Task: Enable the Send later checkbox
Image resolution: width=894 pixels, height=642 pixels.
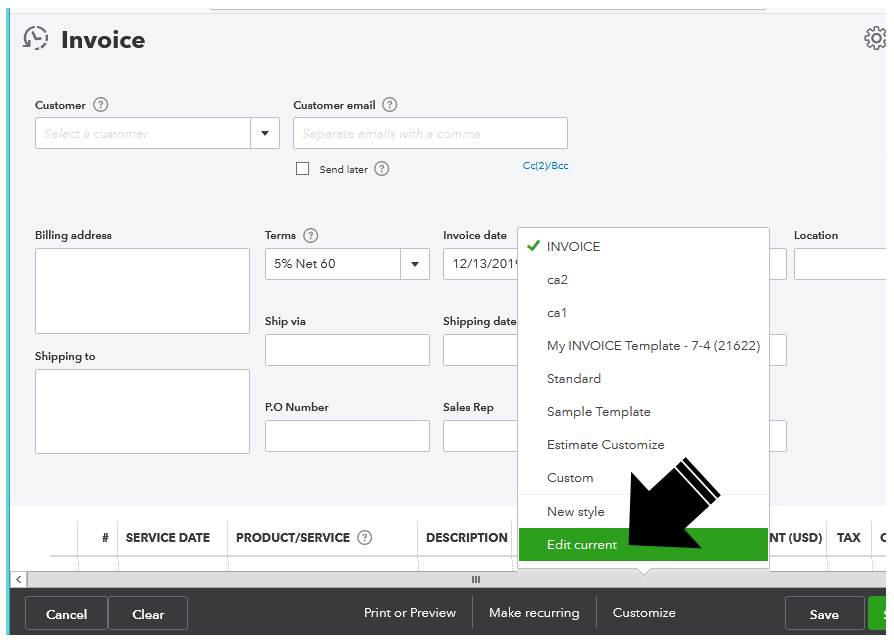Action: pos(302,169)
